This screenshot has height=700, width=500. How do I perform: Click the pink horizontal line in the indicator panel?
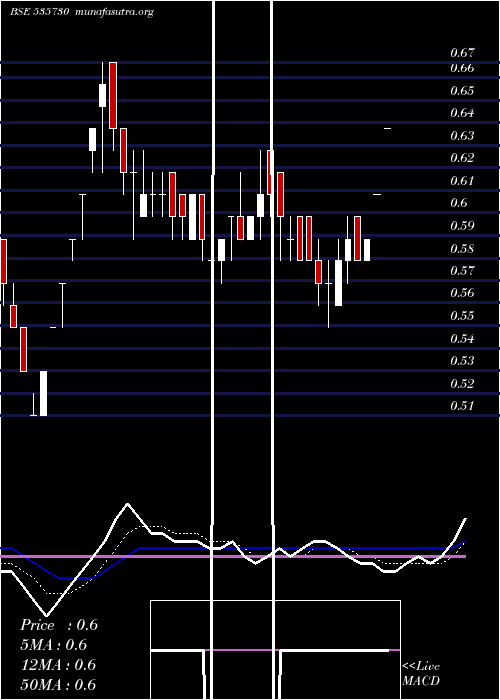[x=233, y=557]
